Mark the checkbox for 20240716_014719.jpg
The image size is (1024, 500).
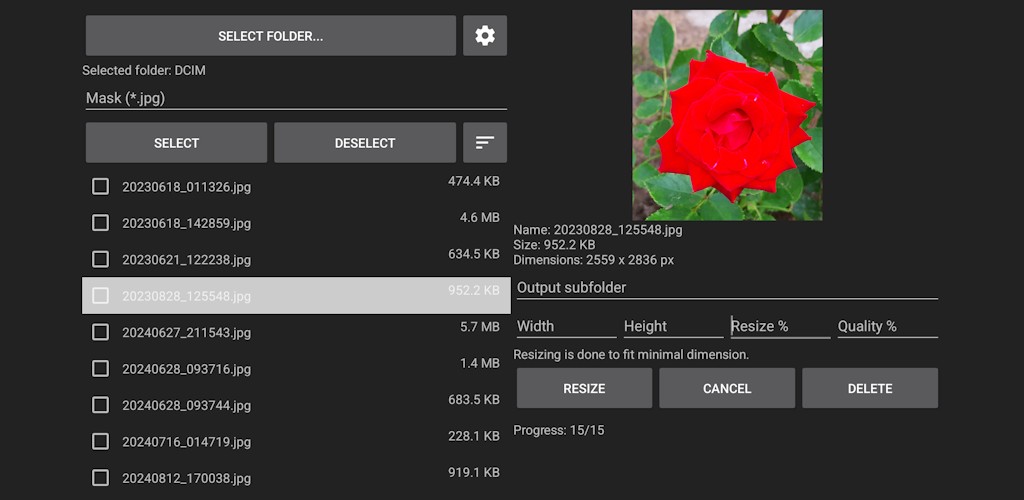(100, 441)
